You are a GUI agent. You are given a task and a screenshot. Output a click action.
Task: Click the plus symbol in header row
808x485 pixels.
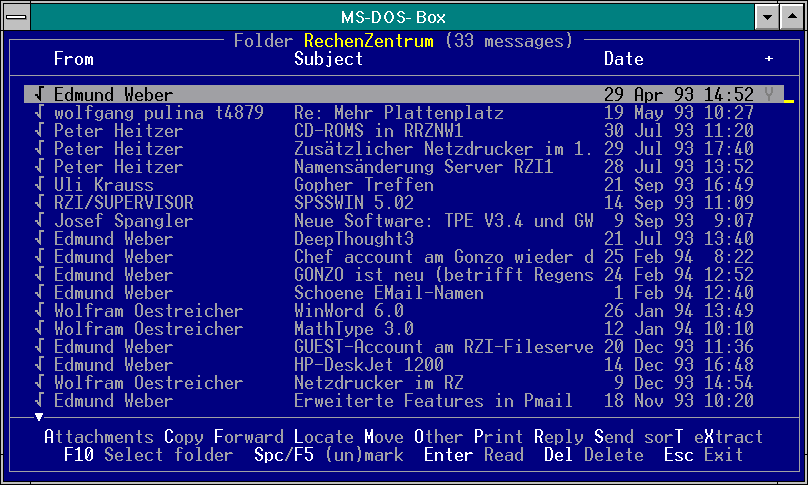[769, 59]
